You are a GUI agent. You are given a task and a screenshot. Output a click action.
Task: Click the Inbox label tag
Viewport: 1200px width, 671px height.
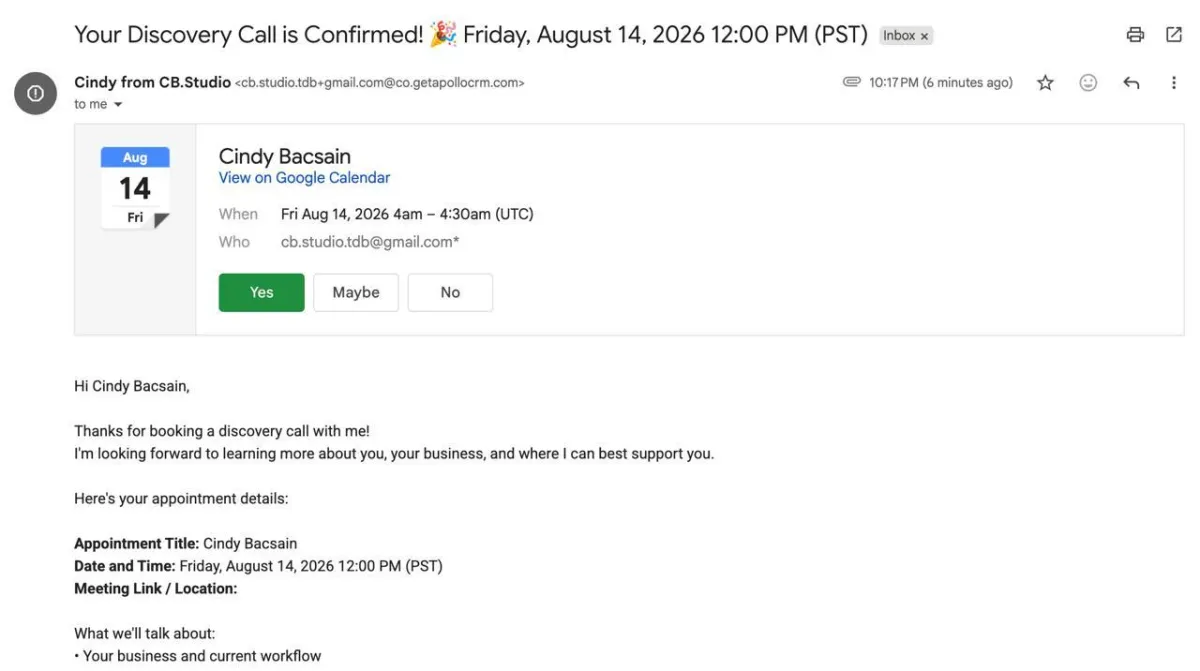[x=899, y=36]
